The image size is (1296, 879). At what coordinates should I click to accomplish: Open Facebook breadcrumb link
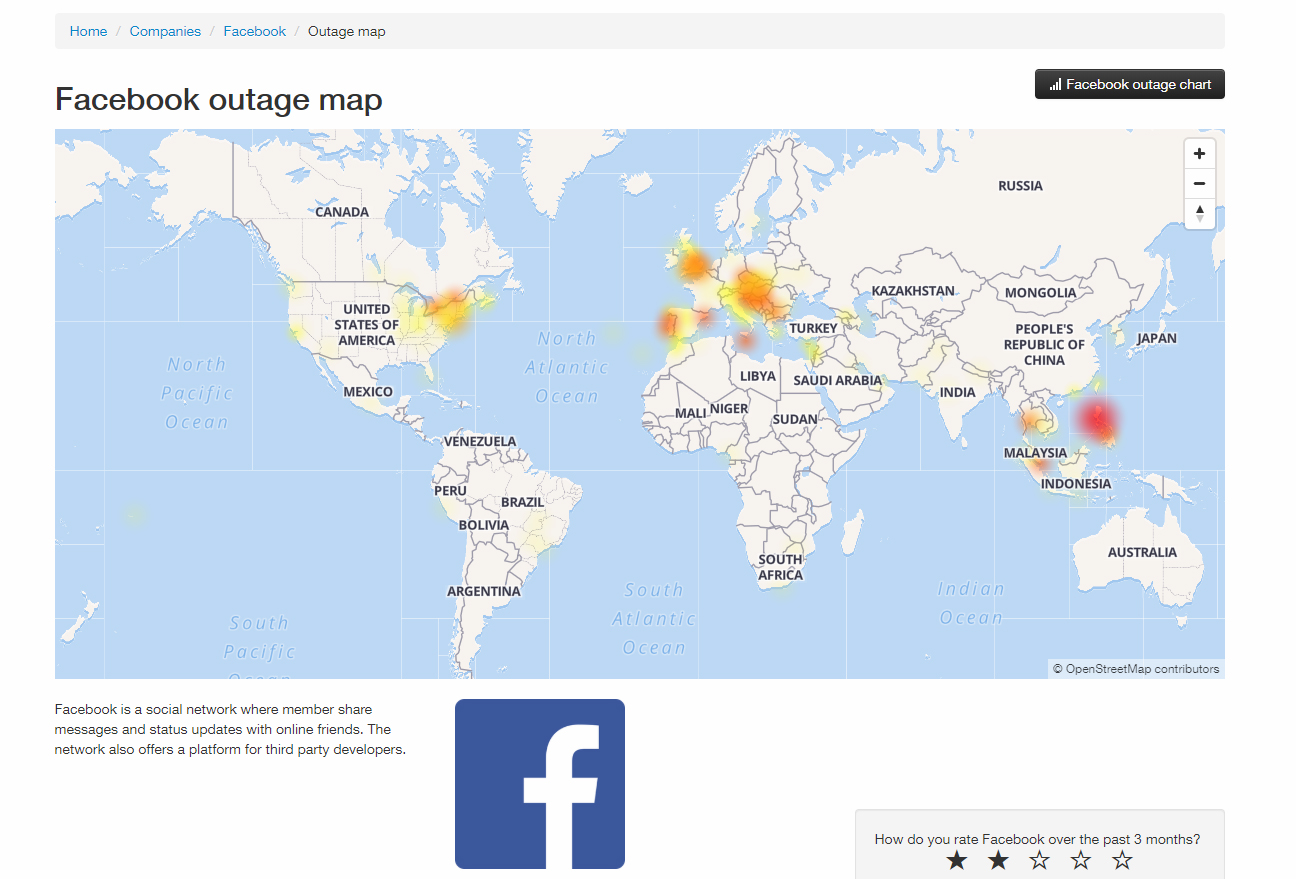[255, 31]
